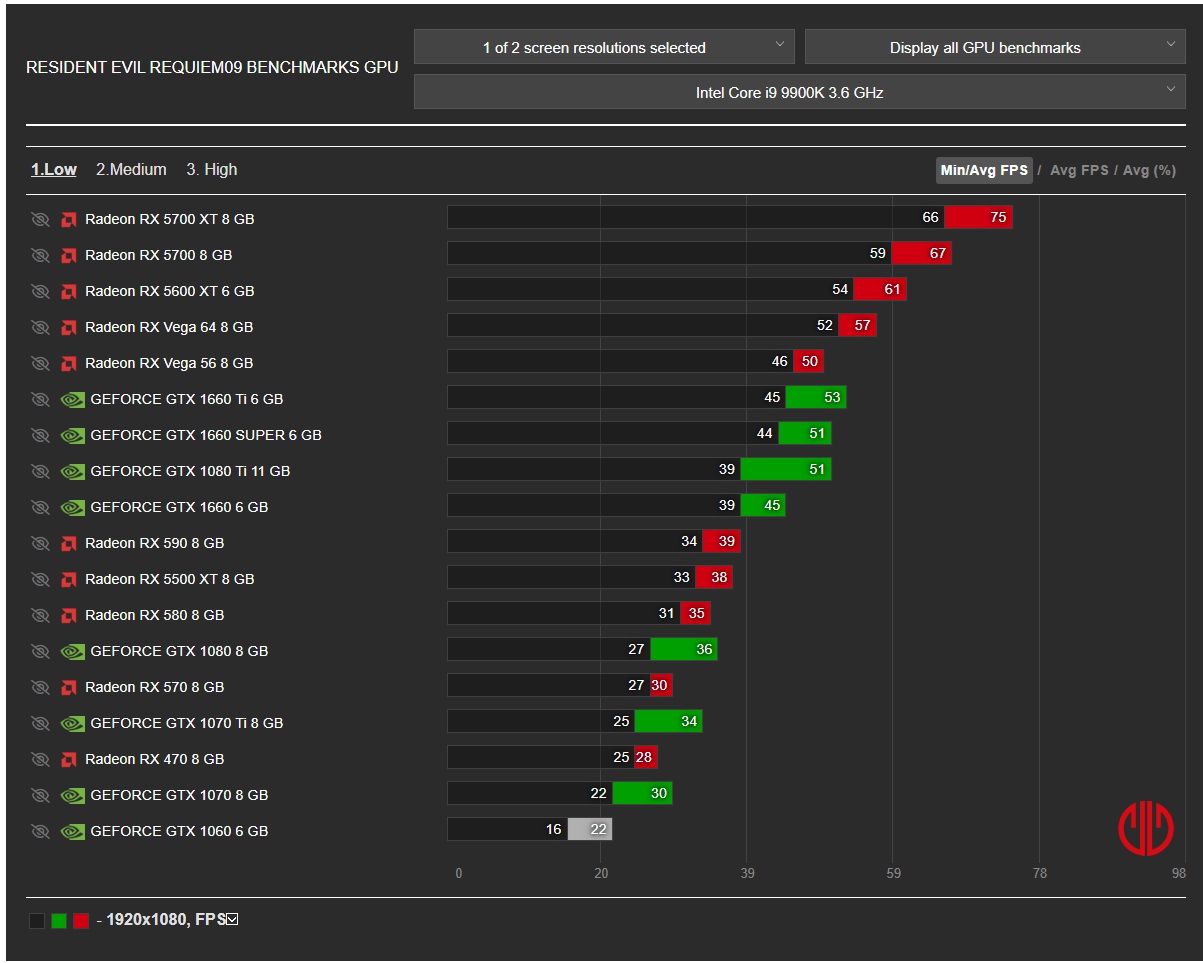The width and height of the screenshot is (1203, 963).
Task: Click the green legend color swatch
Action: pos(59,921)
